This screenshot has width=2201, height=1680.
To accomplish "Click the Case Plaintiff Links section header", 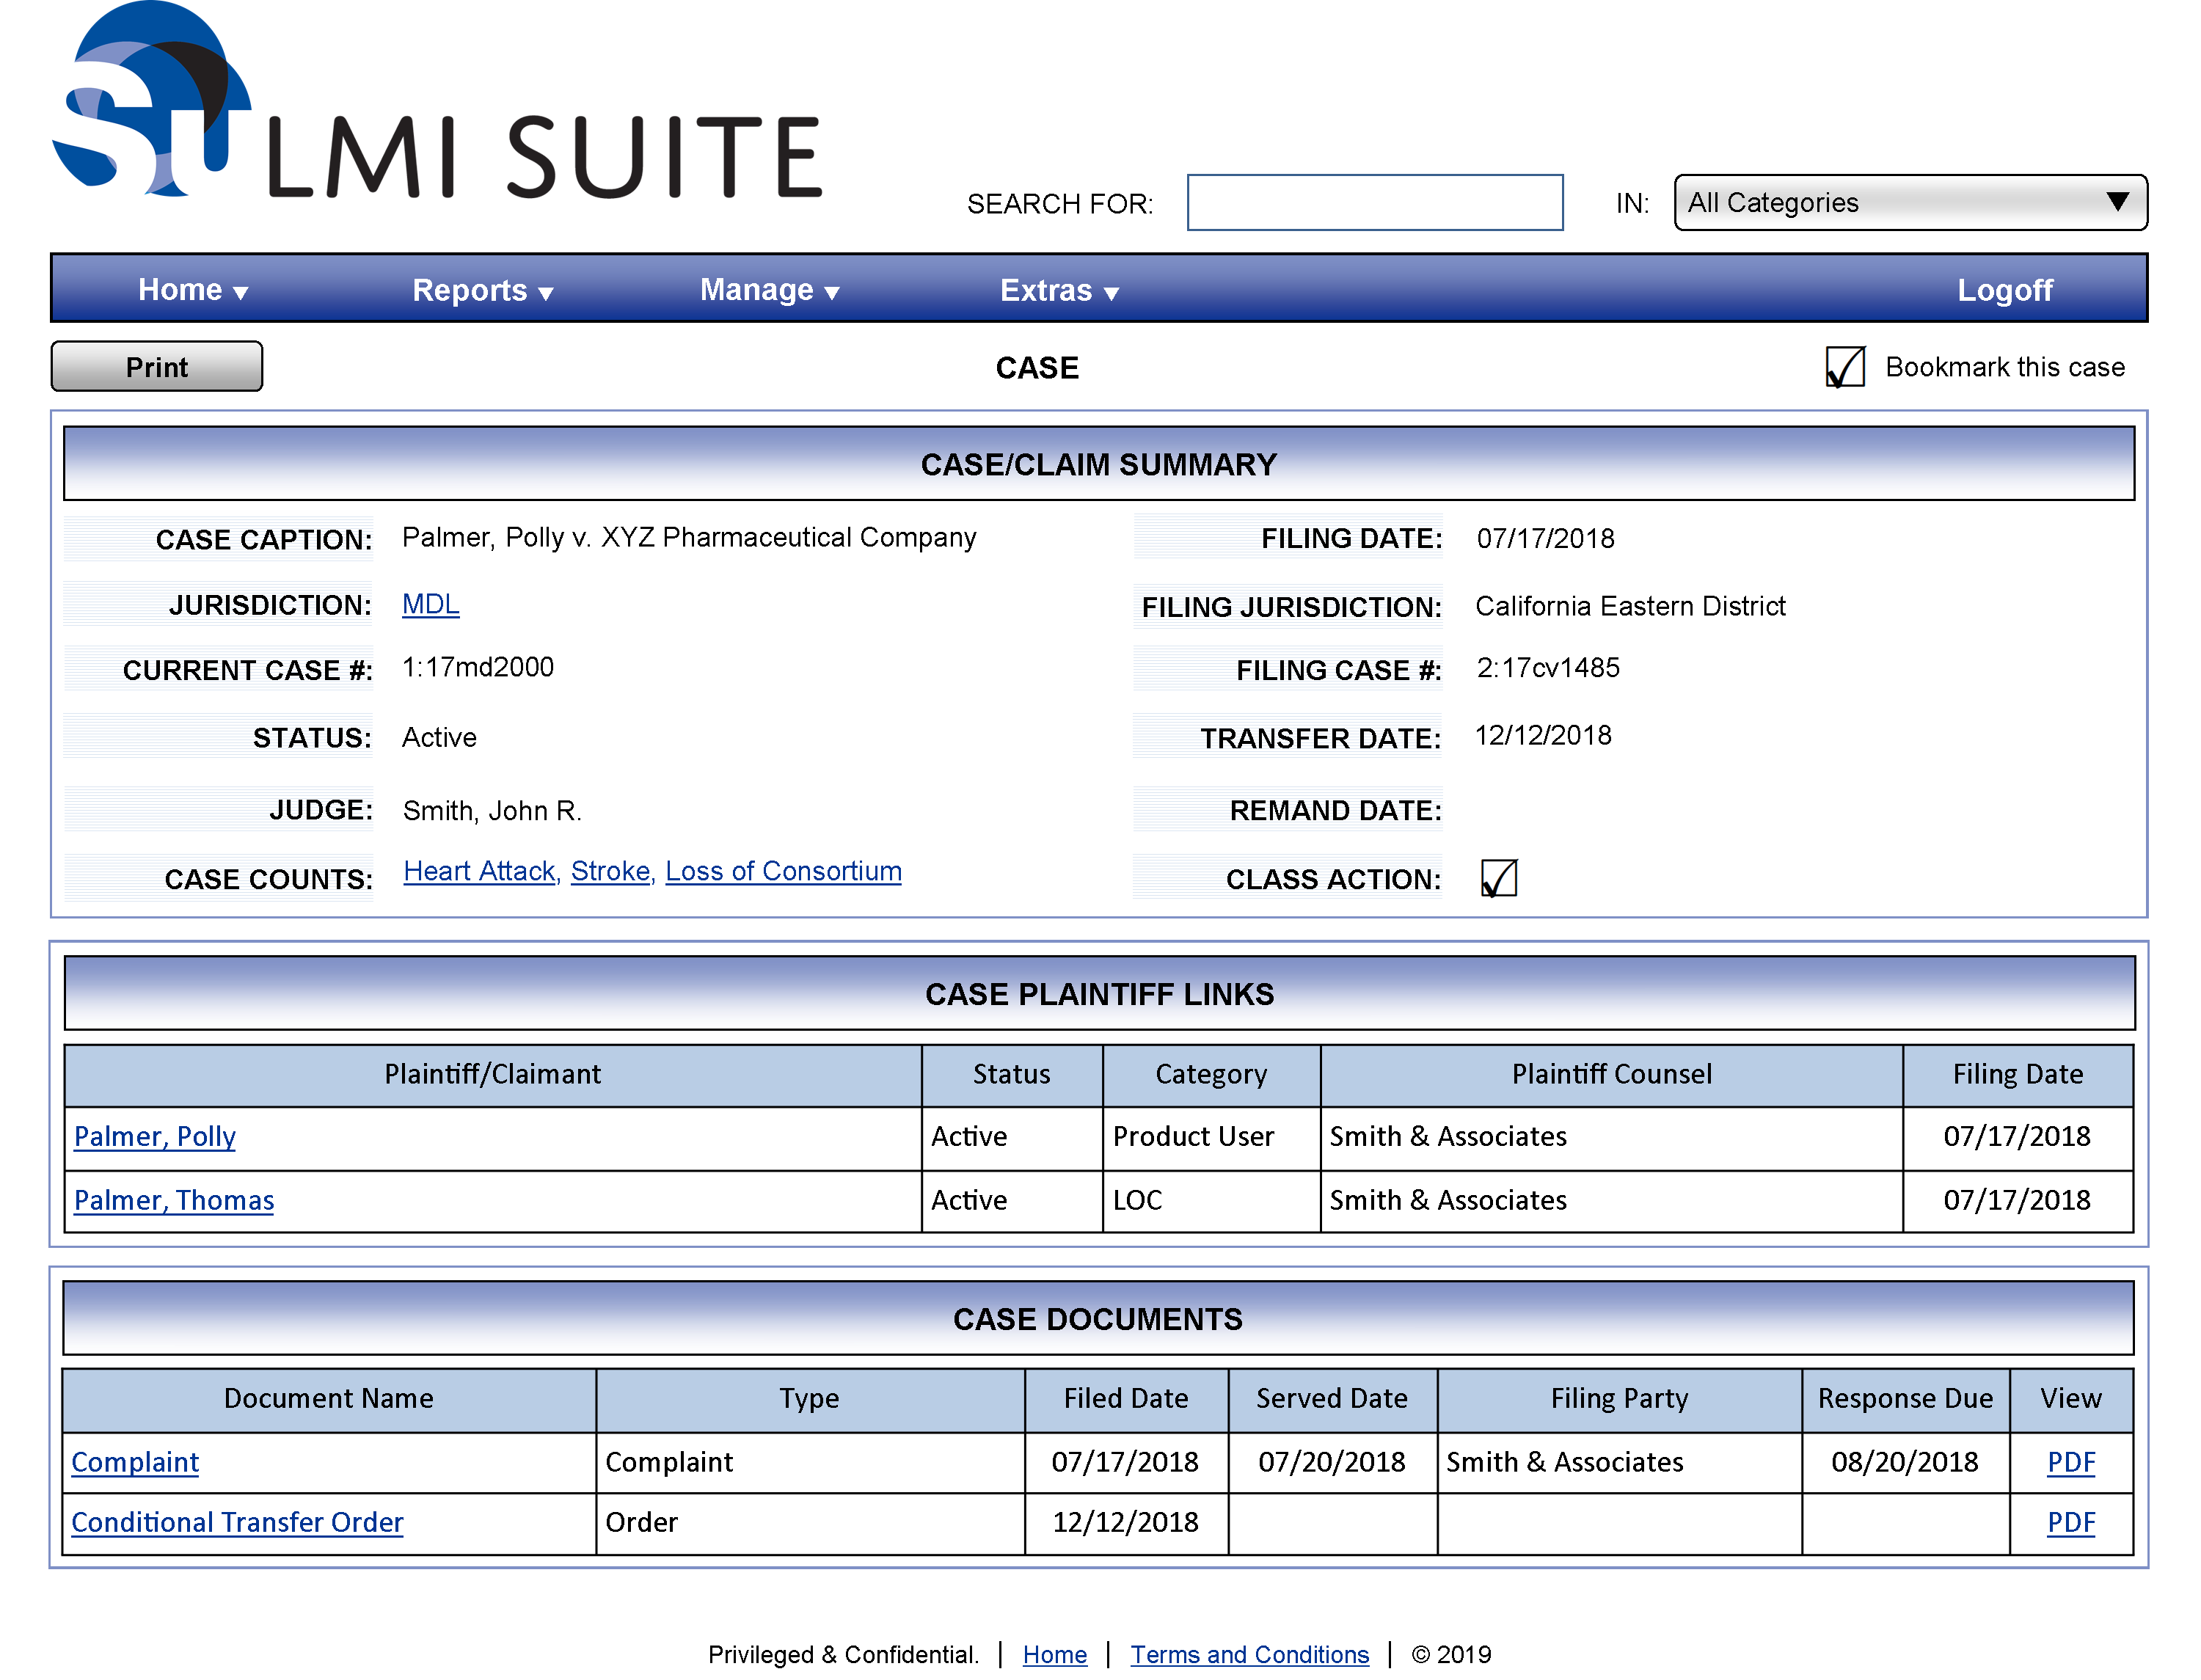I will pos(1099,993).
